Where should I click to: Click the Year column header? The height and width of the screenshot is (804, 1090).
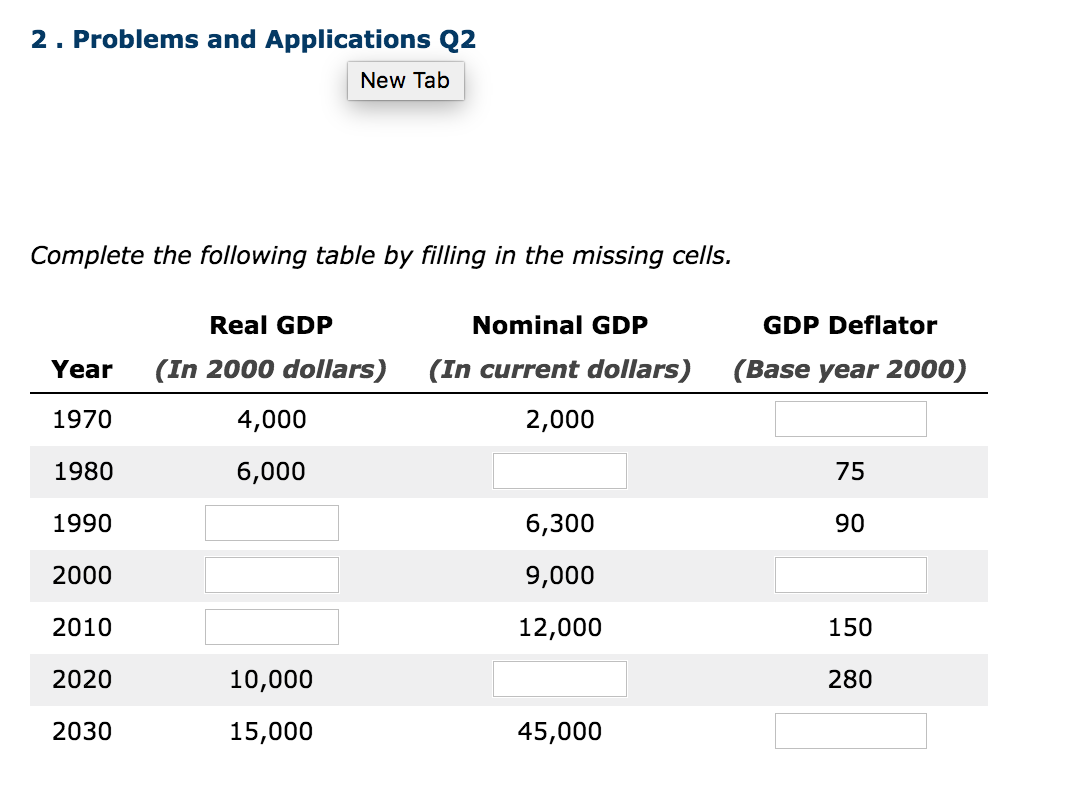pos(82,369)
